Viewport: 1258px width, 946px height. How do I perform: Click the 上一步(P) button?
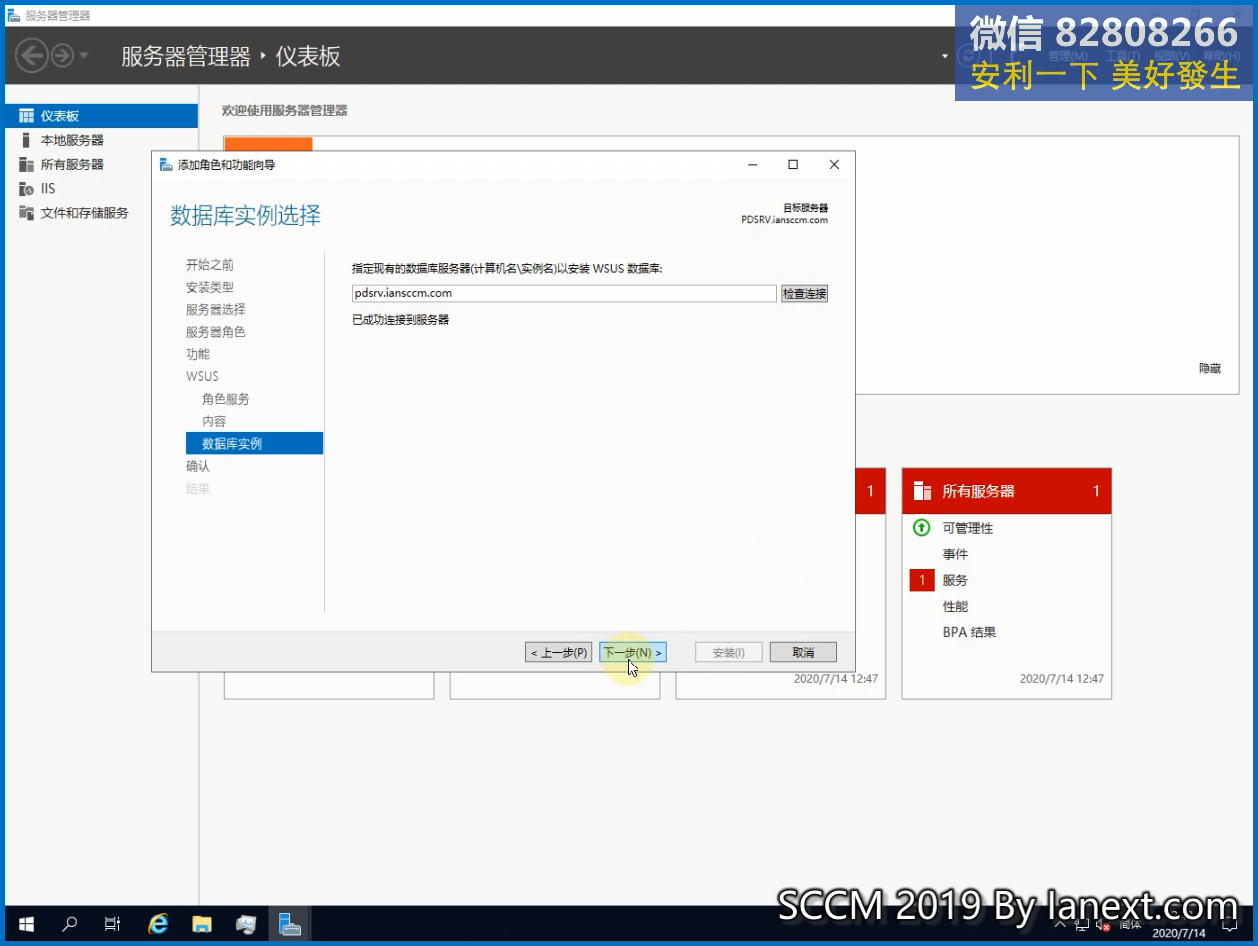pyautogui.click(x=559, y=652)
